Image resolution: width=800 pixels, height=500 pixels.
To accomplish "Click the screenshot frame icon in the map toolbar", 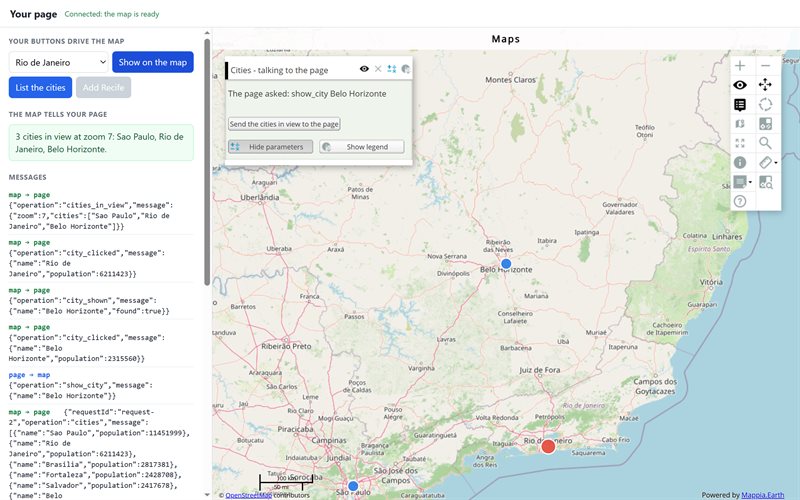I will (739, 182).
